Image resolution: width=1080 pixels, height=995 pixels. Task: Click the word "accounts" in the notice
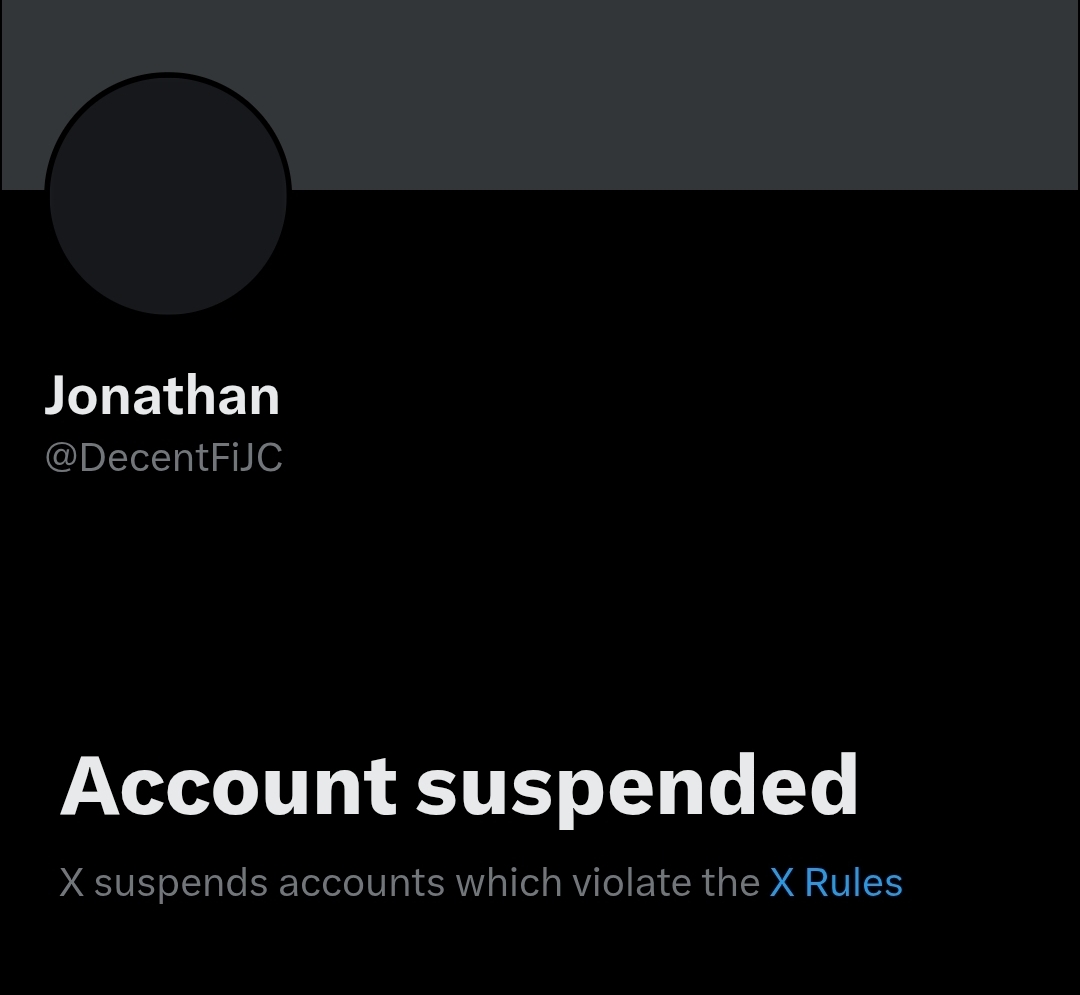tap(361, 883)
